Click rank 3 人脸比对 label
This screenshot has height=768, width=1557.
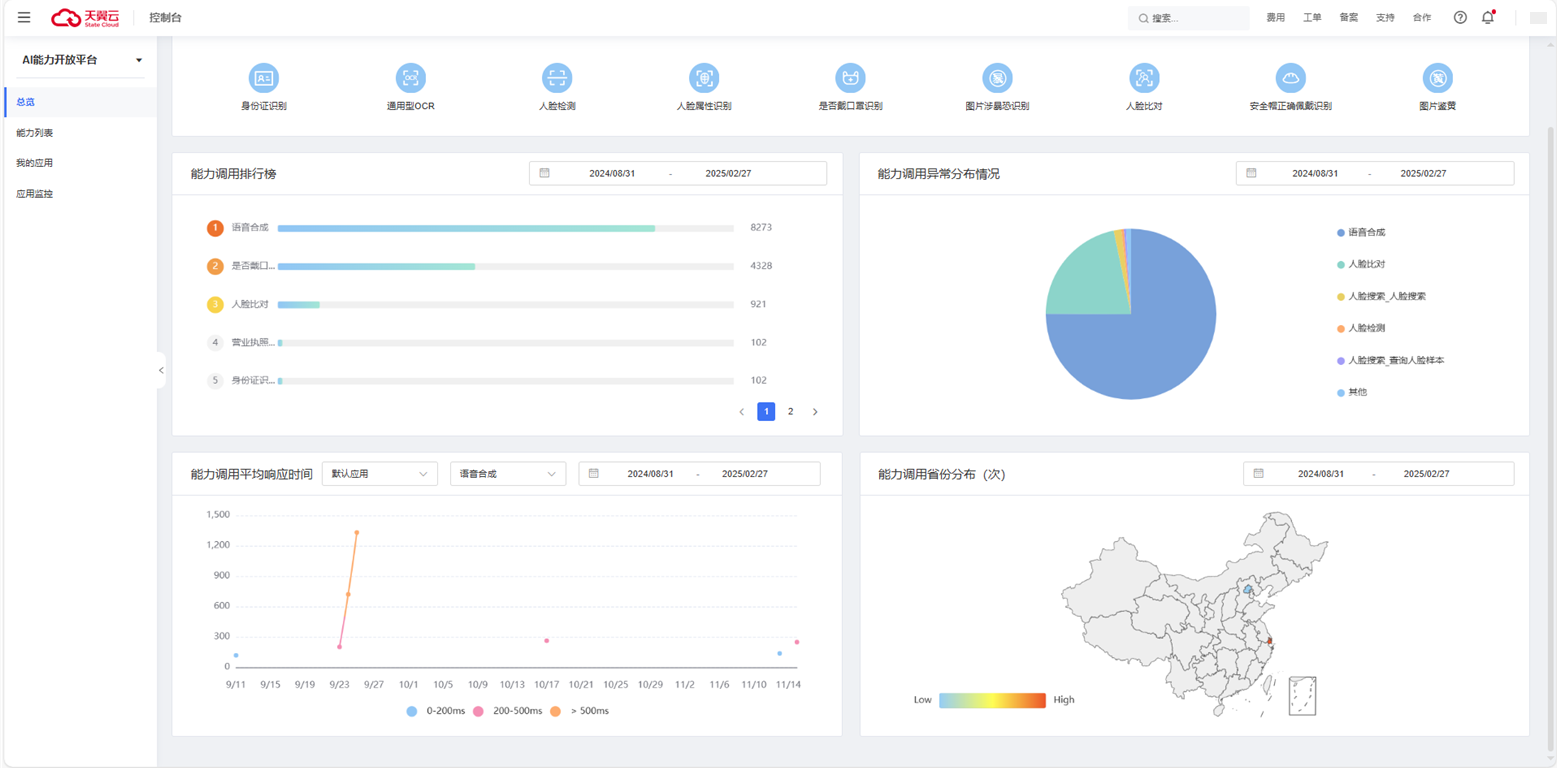[x=250, y=304]
